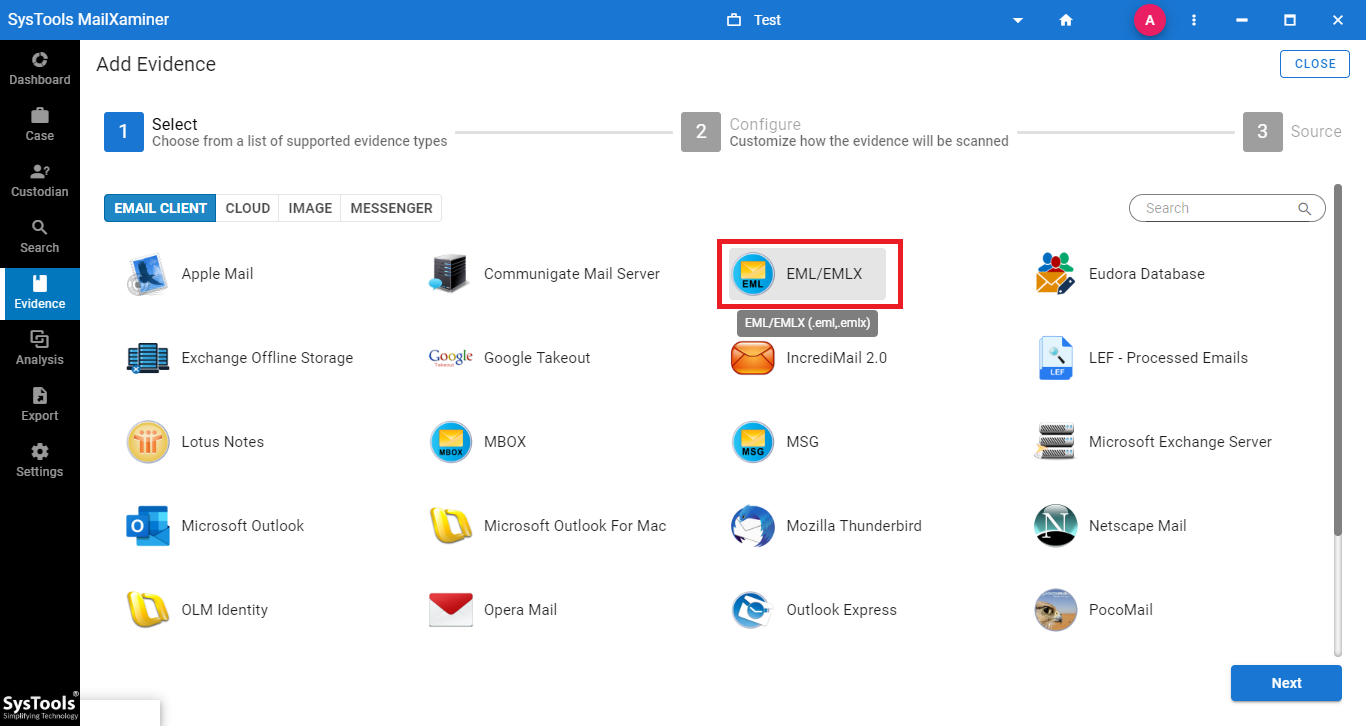Switch to the MESSENGER tab

(391, 208)
